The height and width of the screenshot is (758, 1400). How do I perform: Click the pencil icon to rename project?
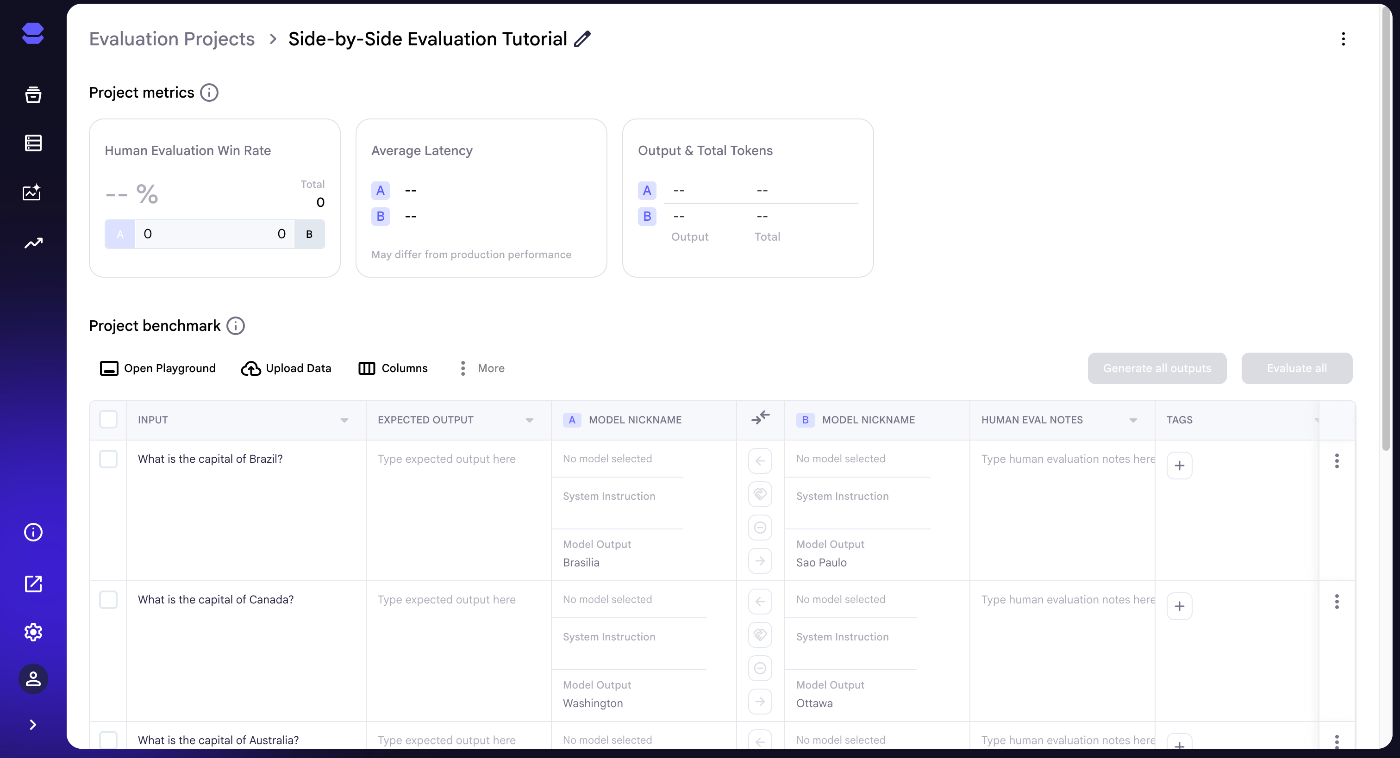(583, 39)
